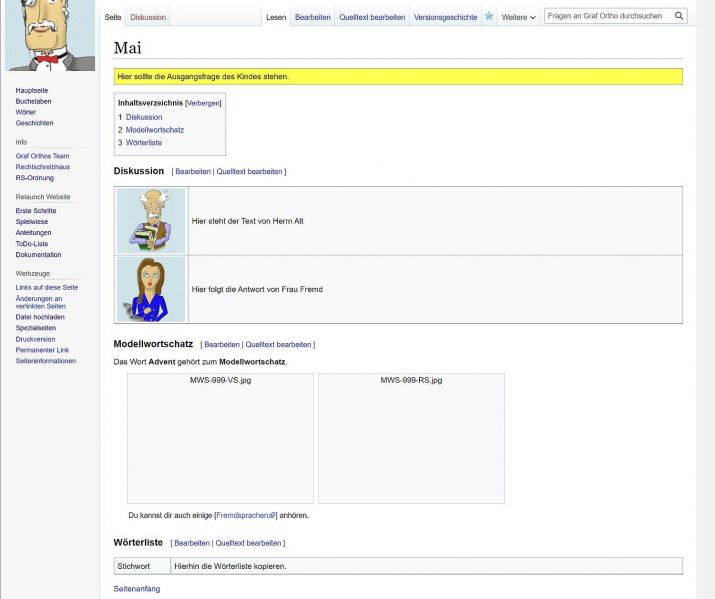This screenshot has height=599, width=715.
Task: Click the search magnifier icon
Action: 680,16
